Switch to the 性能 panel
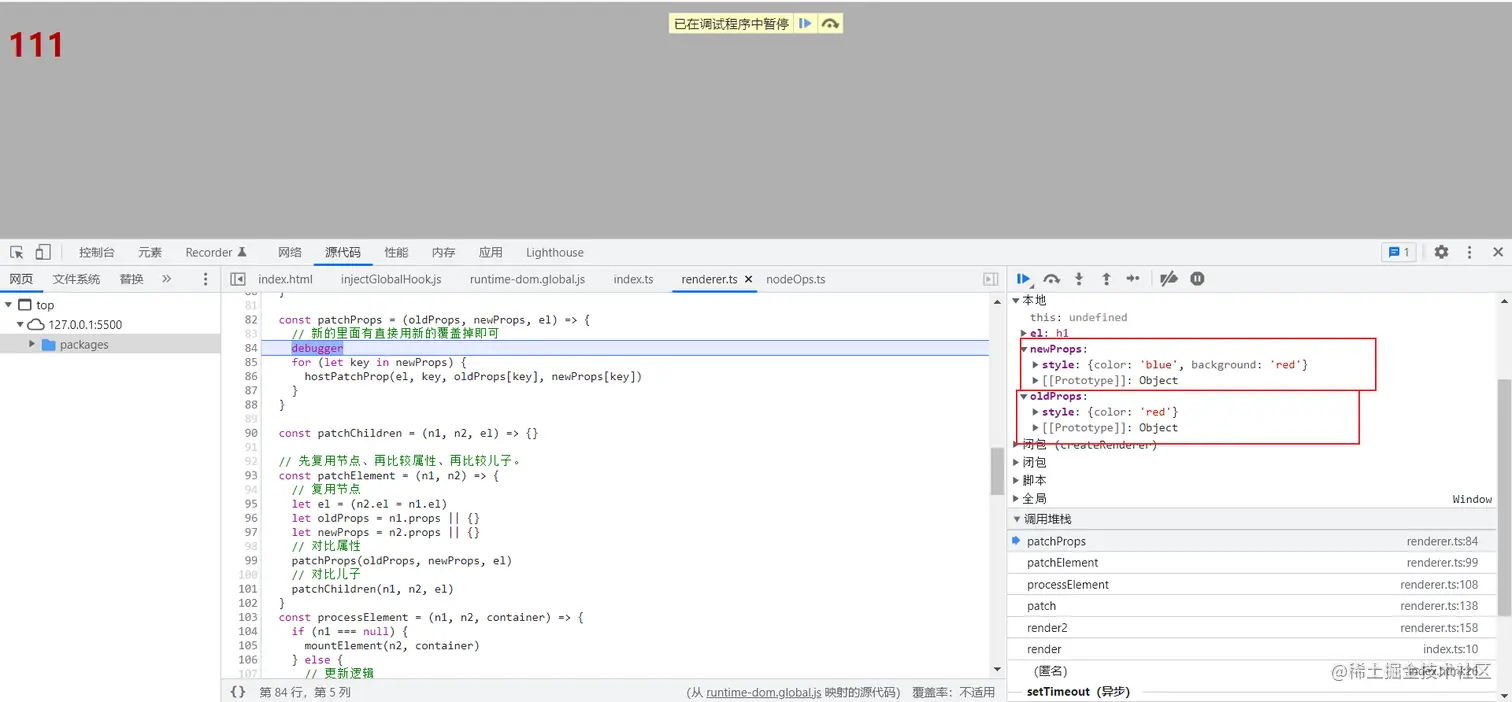 pos(396,252)
